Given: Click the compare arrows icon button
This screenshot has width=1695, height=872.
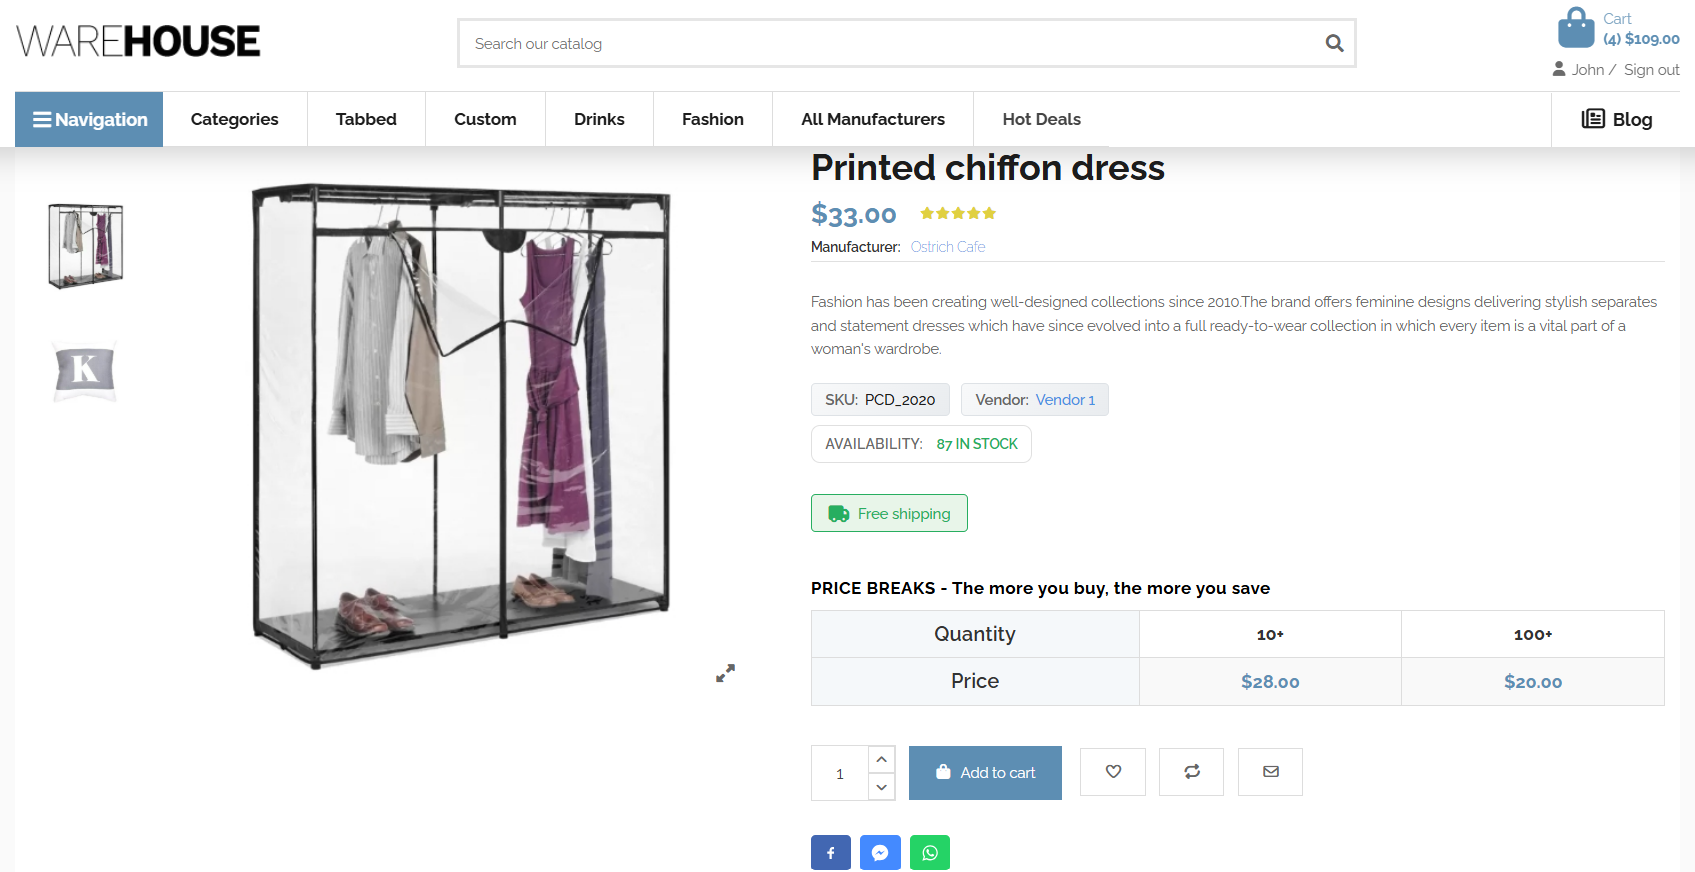Looking at the screenshot, I should click(x=1191, y=772).
